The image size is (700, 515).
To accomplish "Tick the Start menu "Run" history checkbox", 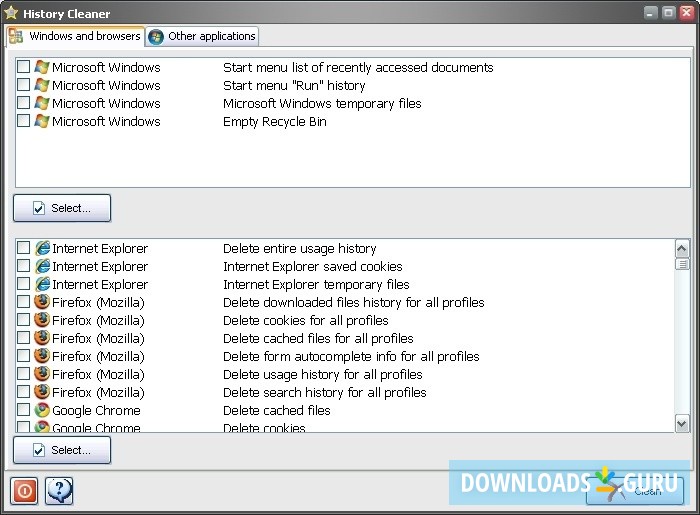I will point(23,85).
